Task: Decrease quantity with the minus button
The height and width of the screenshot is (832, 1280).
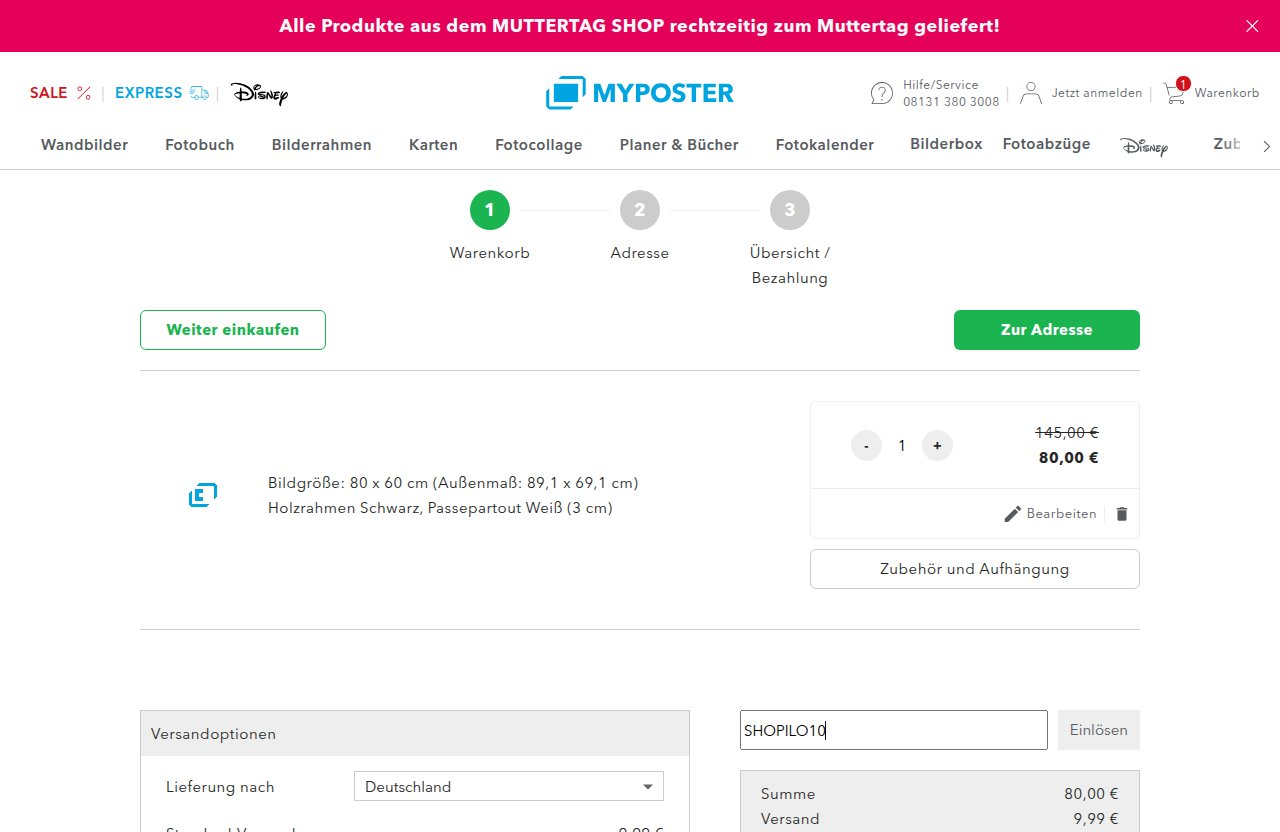Action: (x=866, y=446)
